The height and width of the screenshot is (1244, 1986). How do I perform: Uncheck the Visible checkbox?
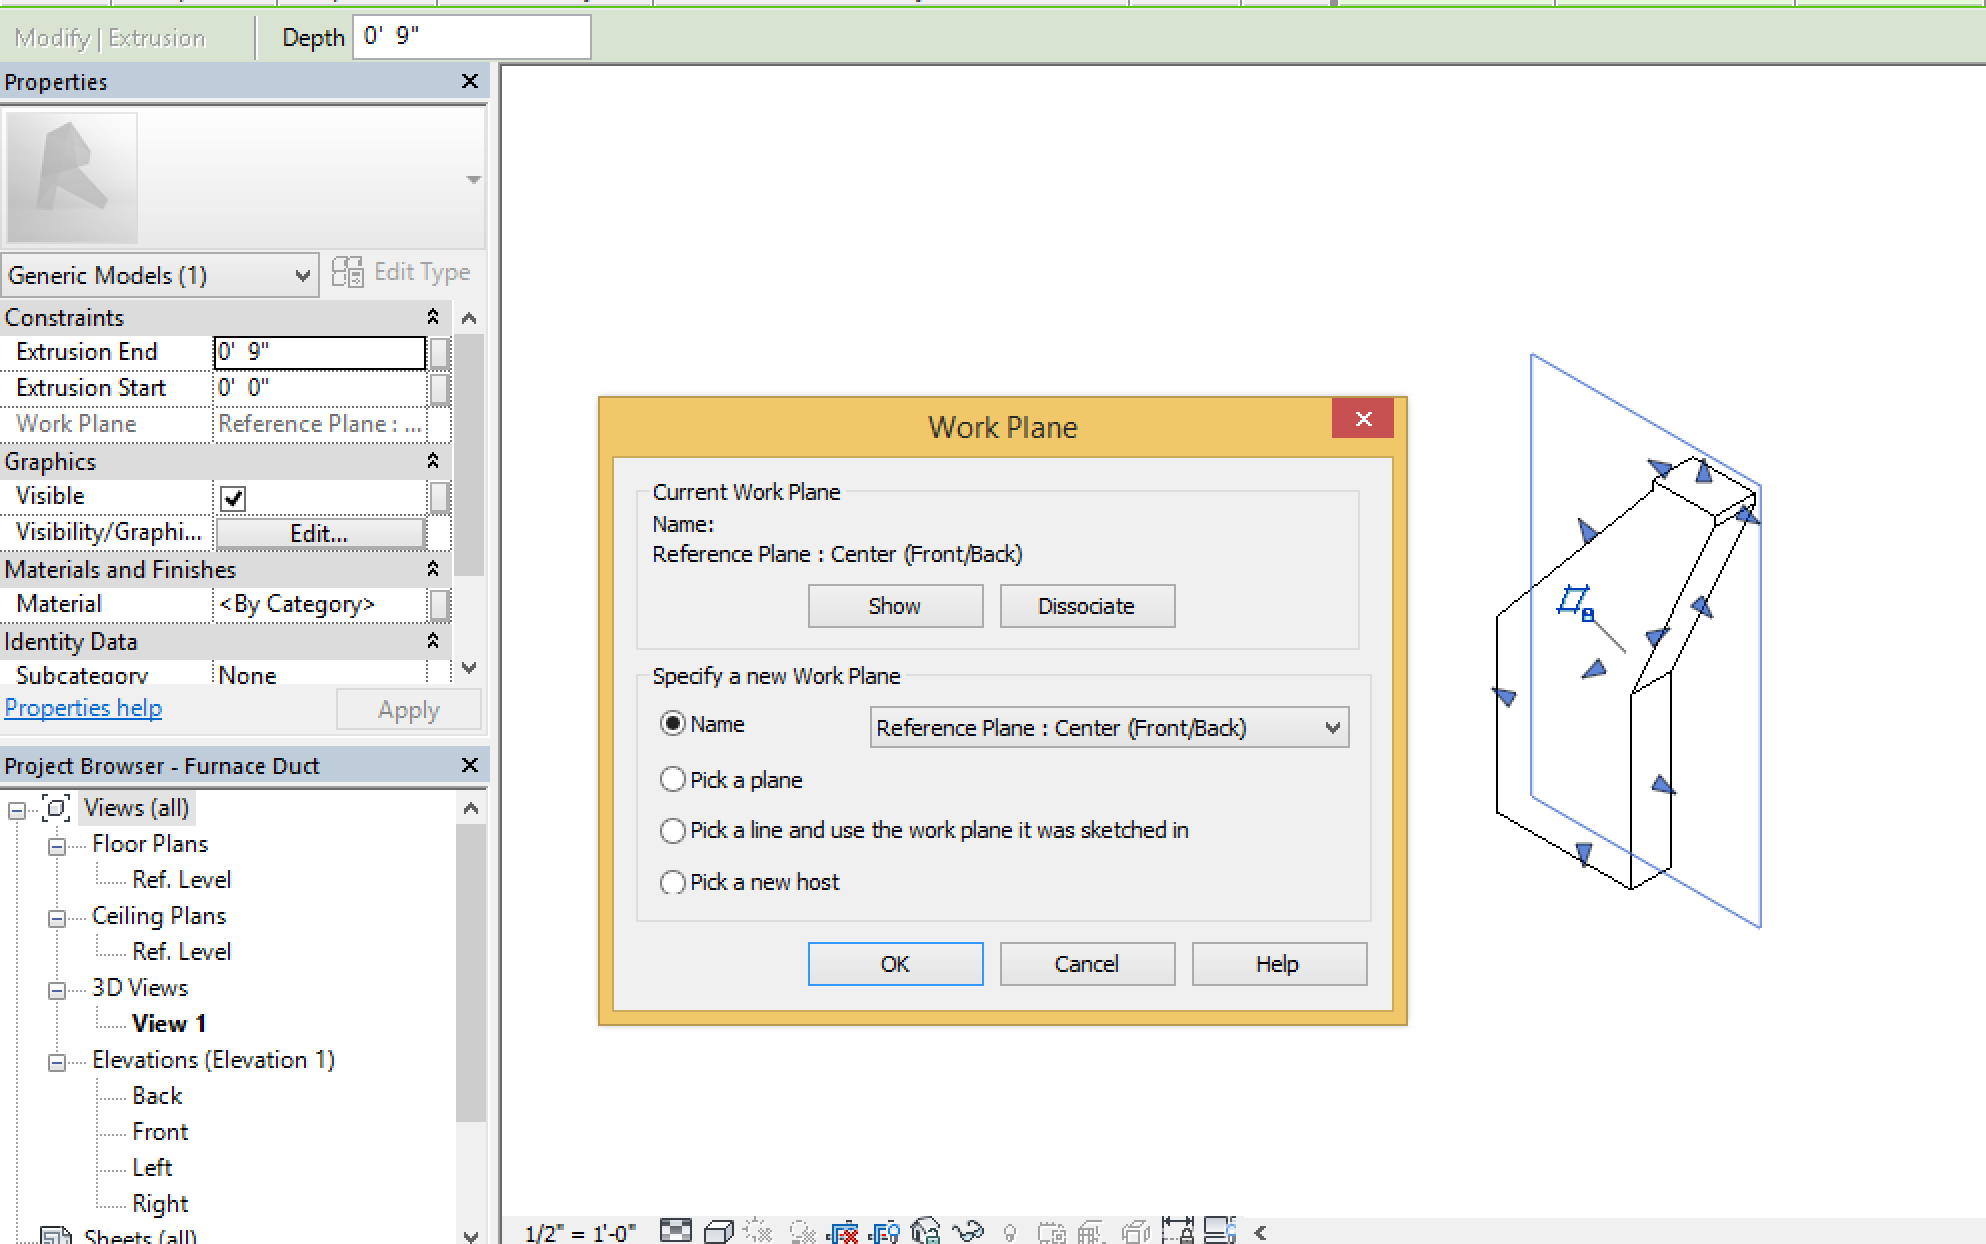pyautogui.click(x=233, y=498)
